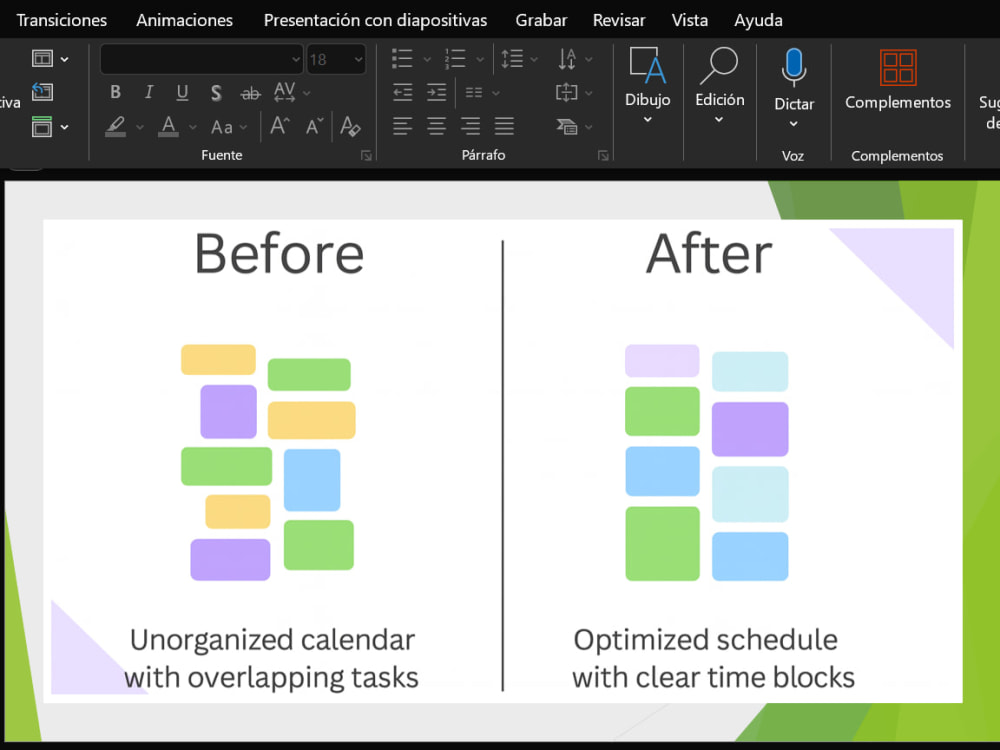Toggle strikethrough formatting
Image resolution: width=1000 pixels, height=750 pixels.
tap(251, 94)
